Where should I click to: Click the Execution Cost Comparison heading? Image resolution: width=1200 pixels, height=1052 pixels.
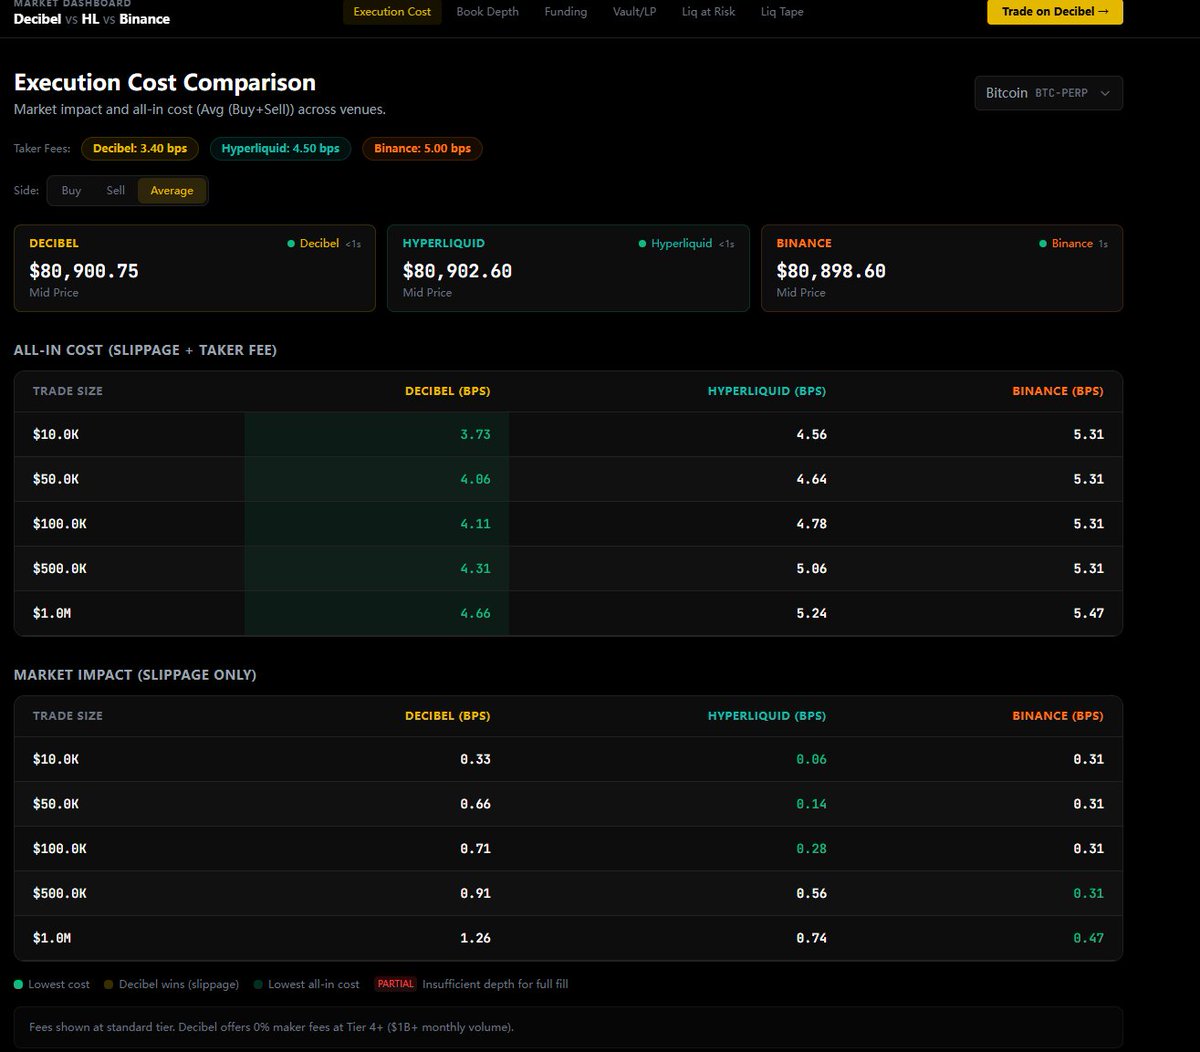point(165,83)
